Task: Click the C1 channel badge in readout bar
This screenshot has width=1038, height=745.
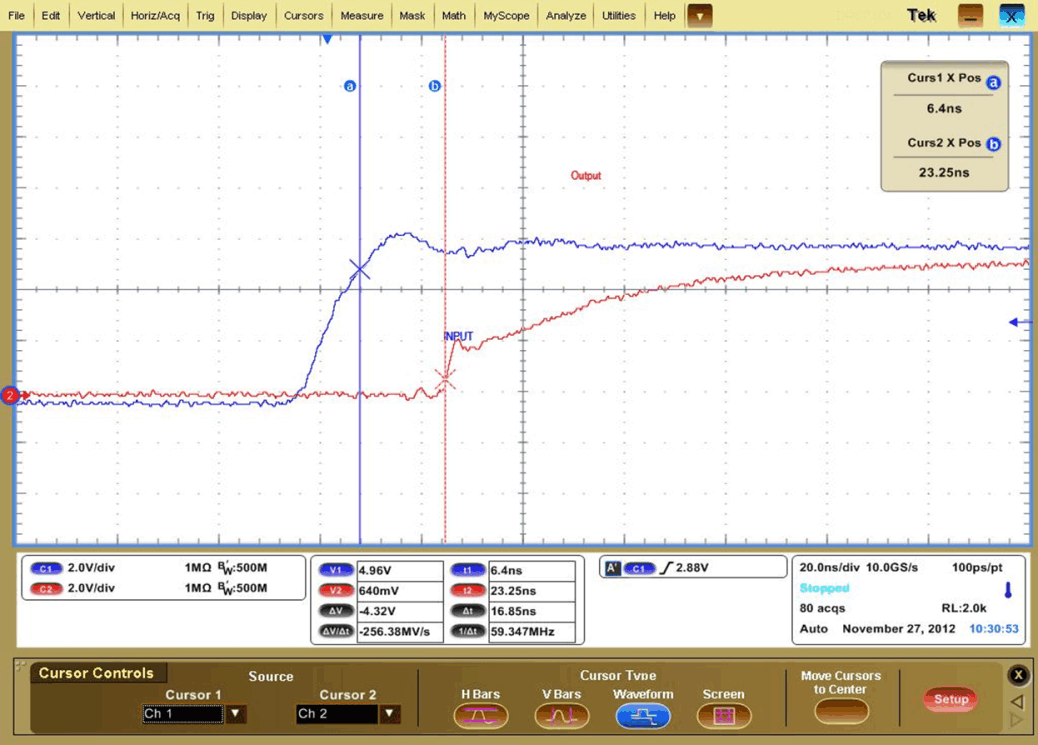Action: [45, 568]
